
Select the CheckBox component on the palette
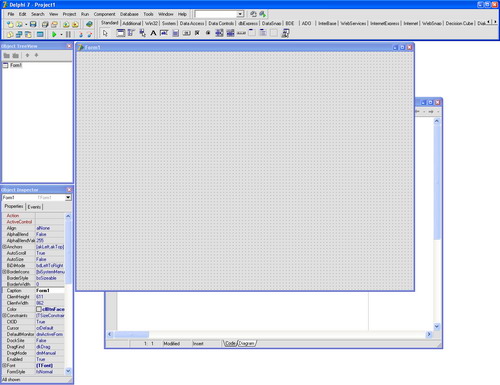click(x=197, y=33)
